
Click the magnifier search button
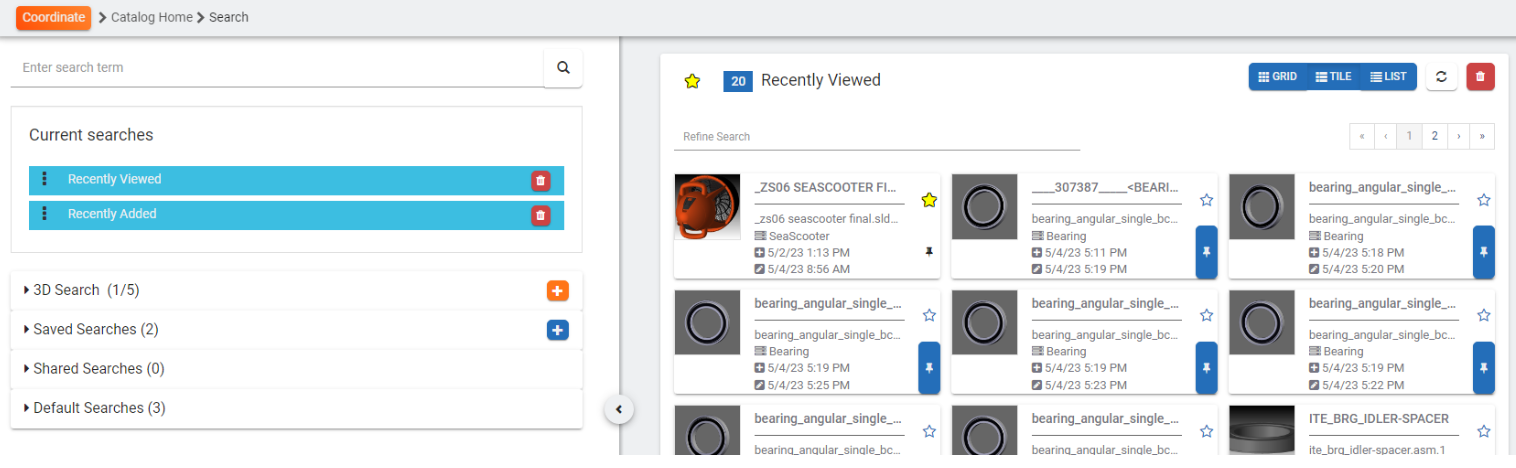[563, 68]
